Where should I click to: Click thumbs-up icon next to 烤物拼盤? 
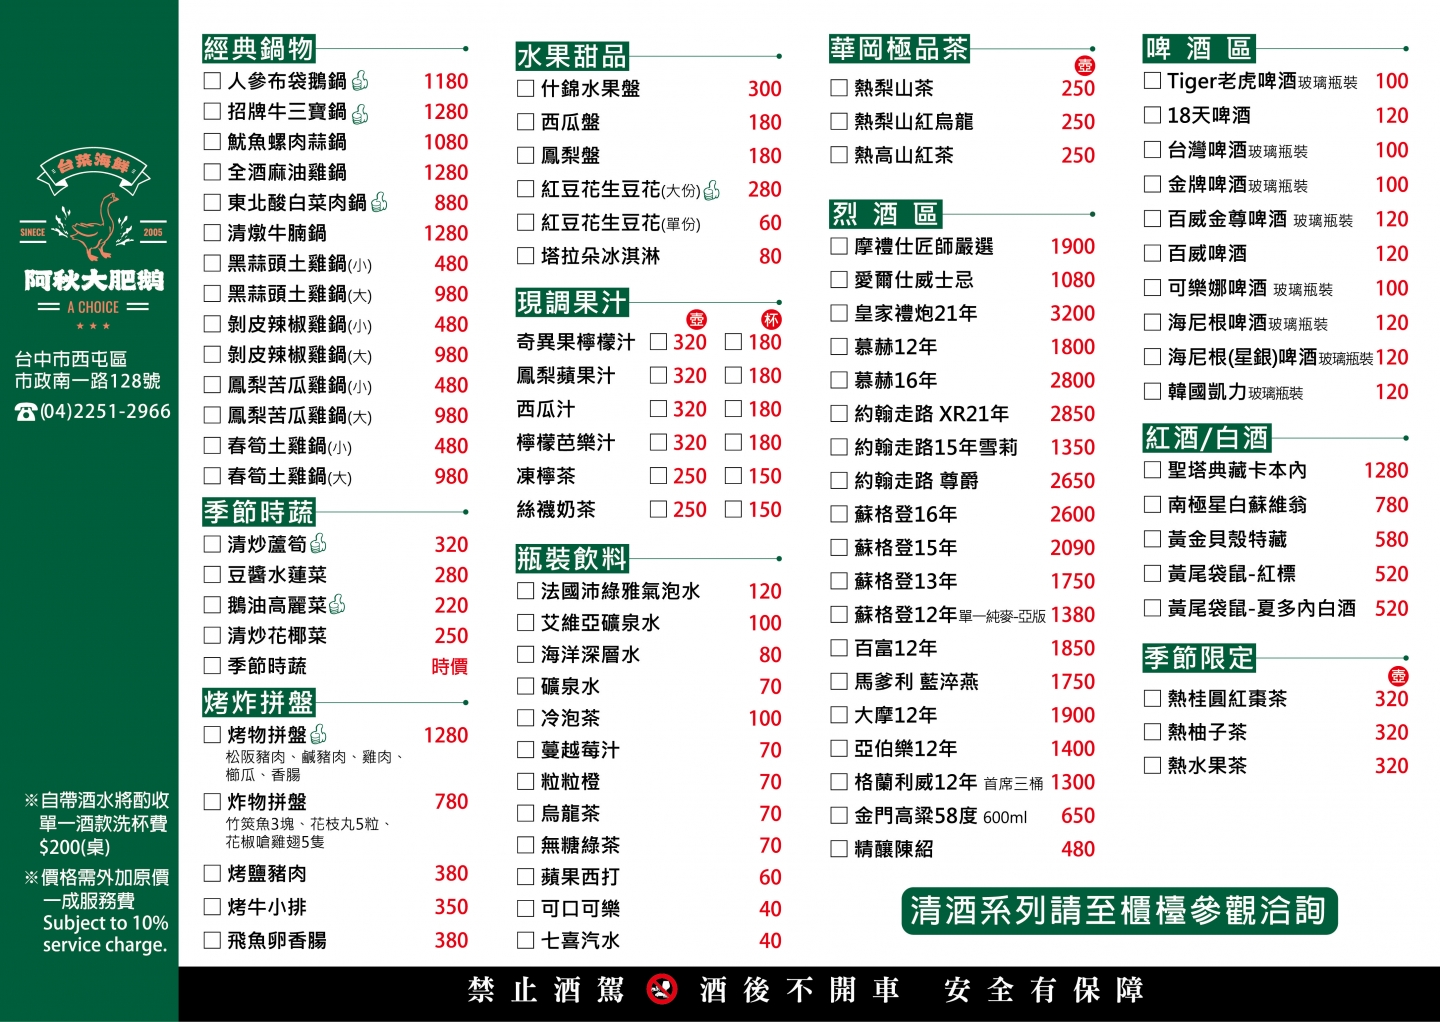pyautogui.click(x=318, y=734)
